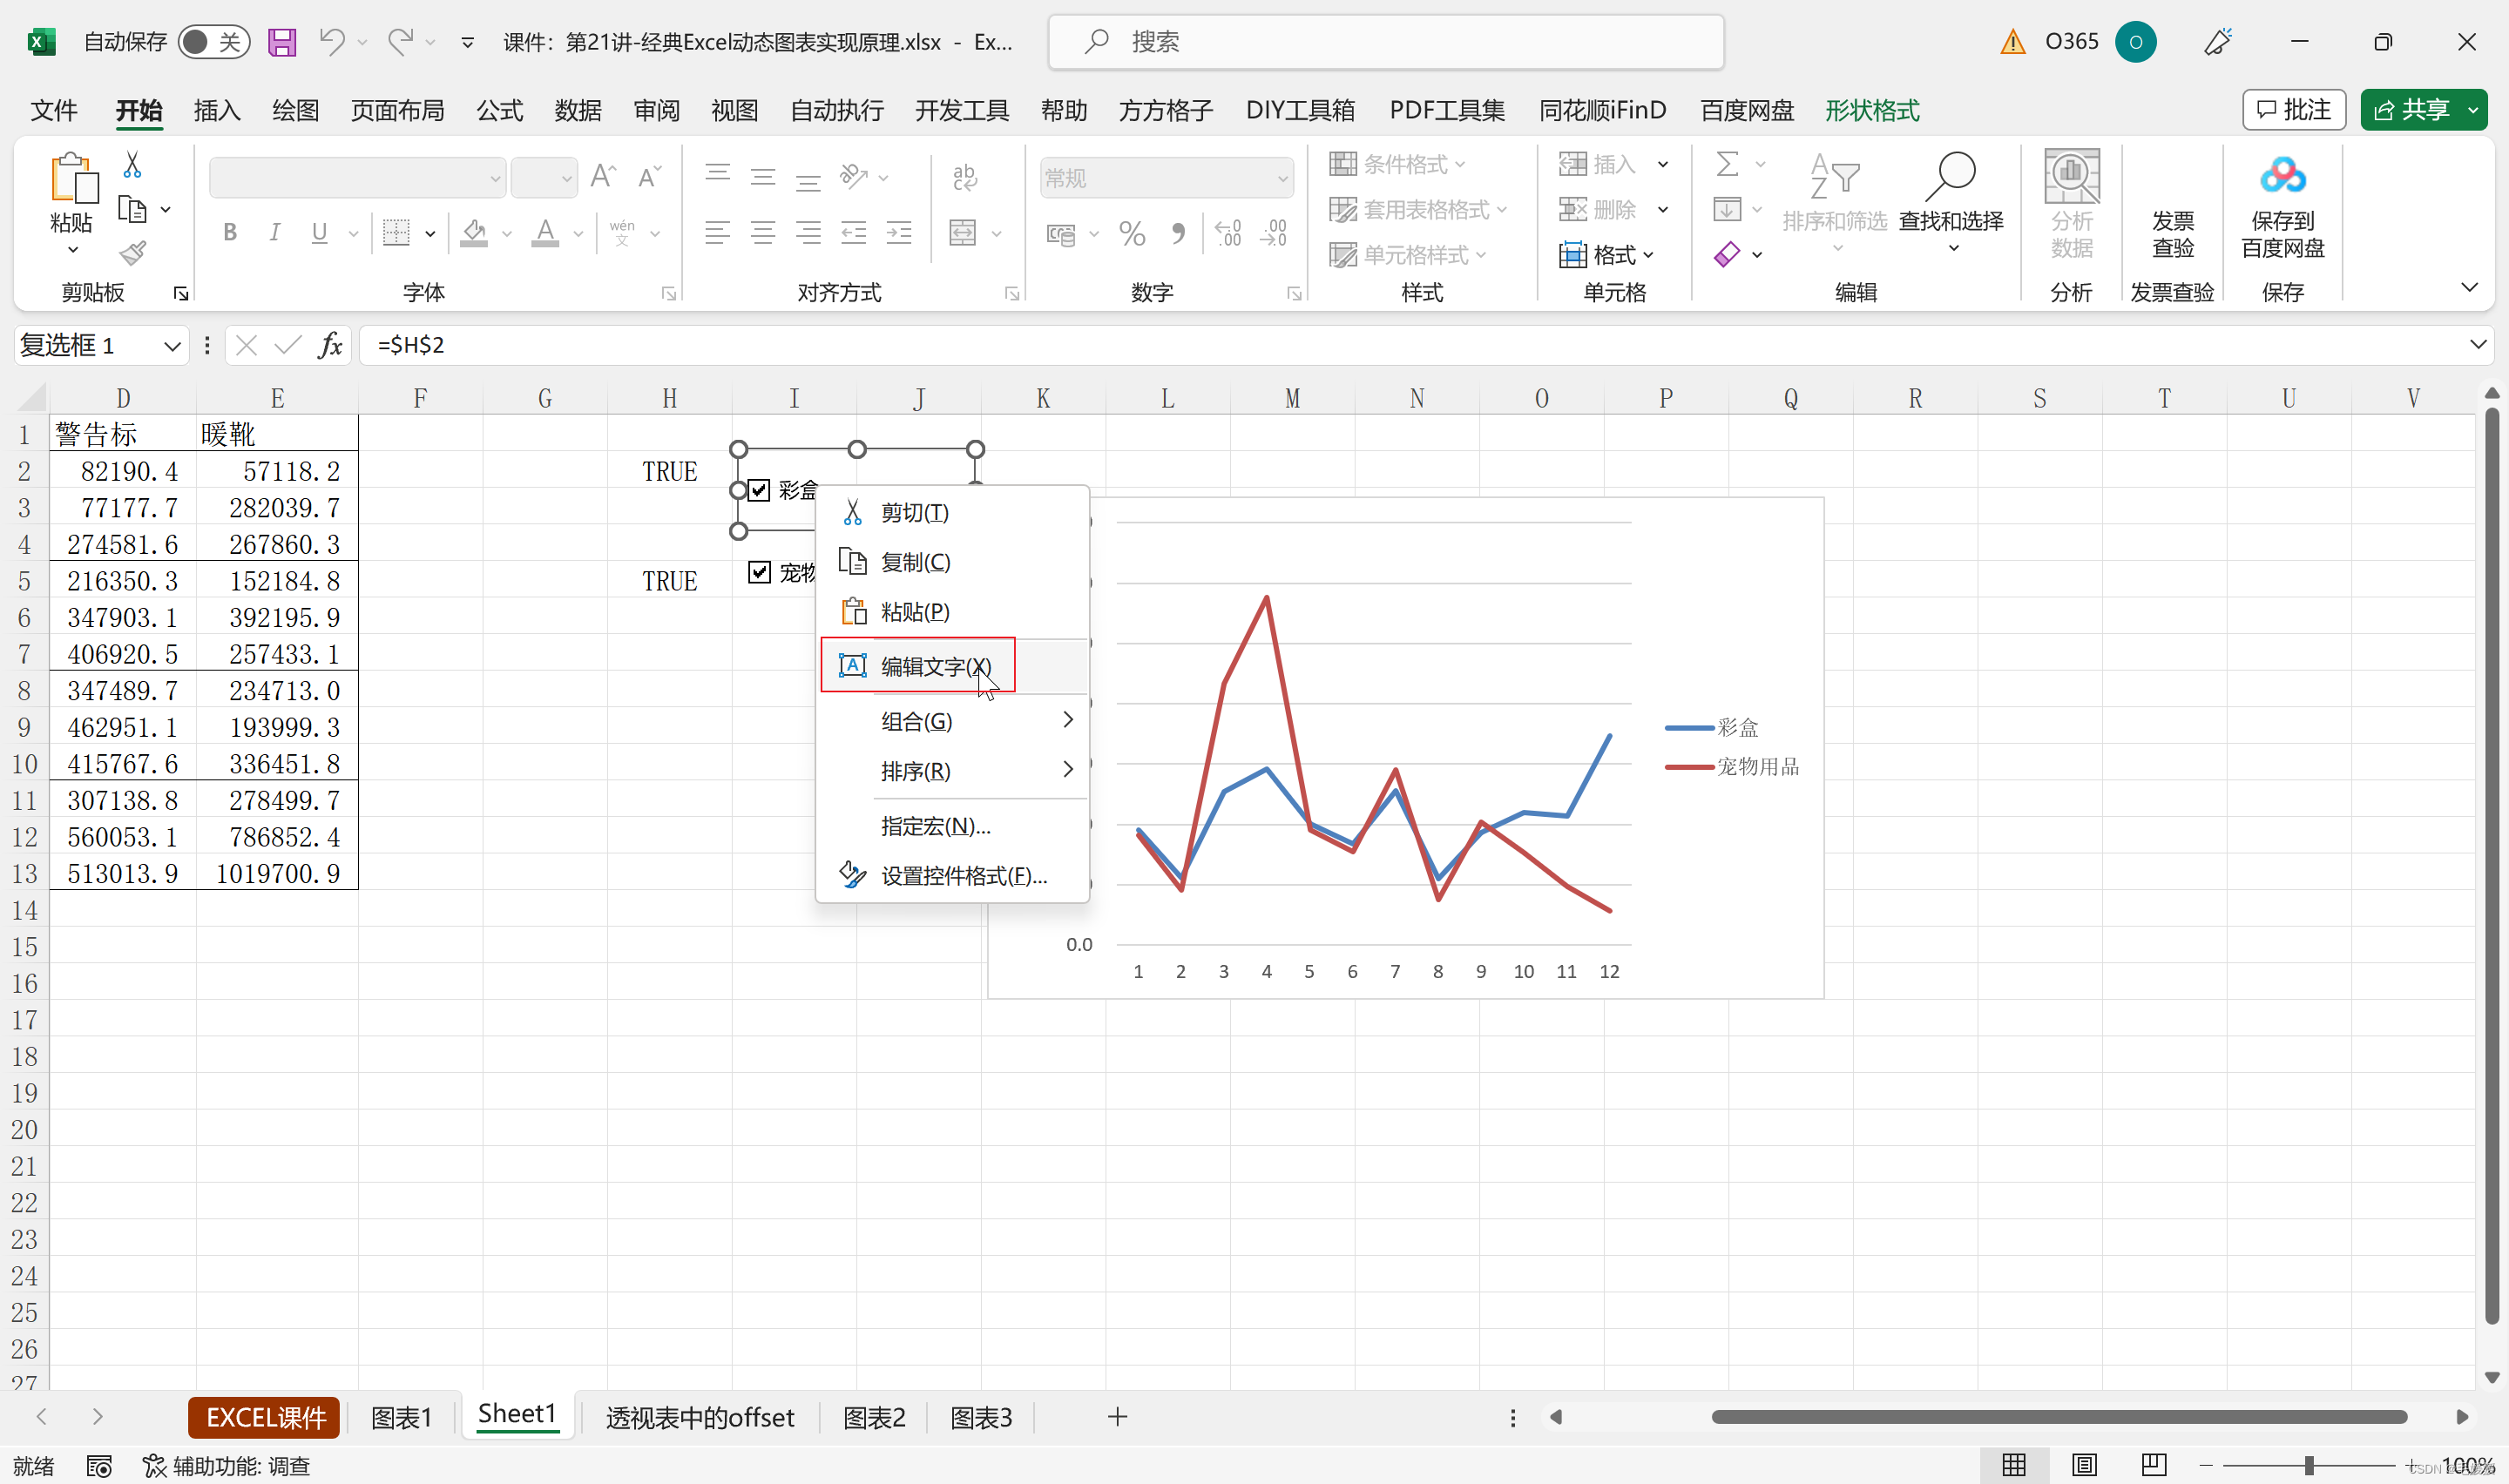Choose 指定宏(N) from context menu
Image resolution: width=2509 pixels, height=1484 pixels.
(953, 825)
